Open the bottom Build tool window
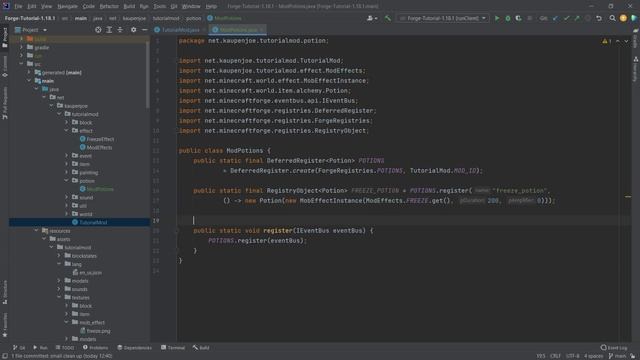 201,348
